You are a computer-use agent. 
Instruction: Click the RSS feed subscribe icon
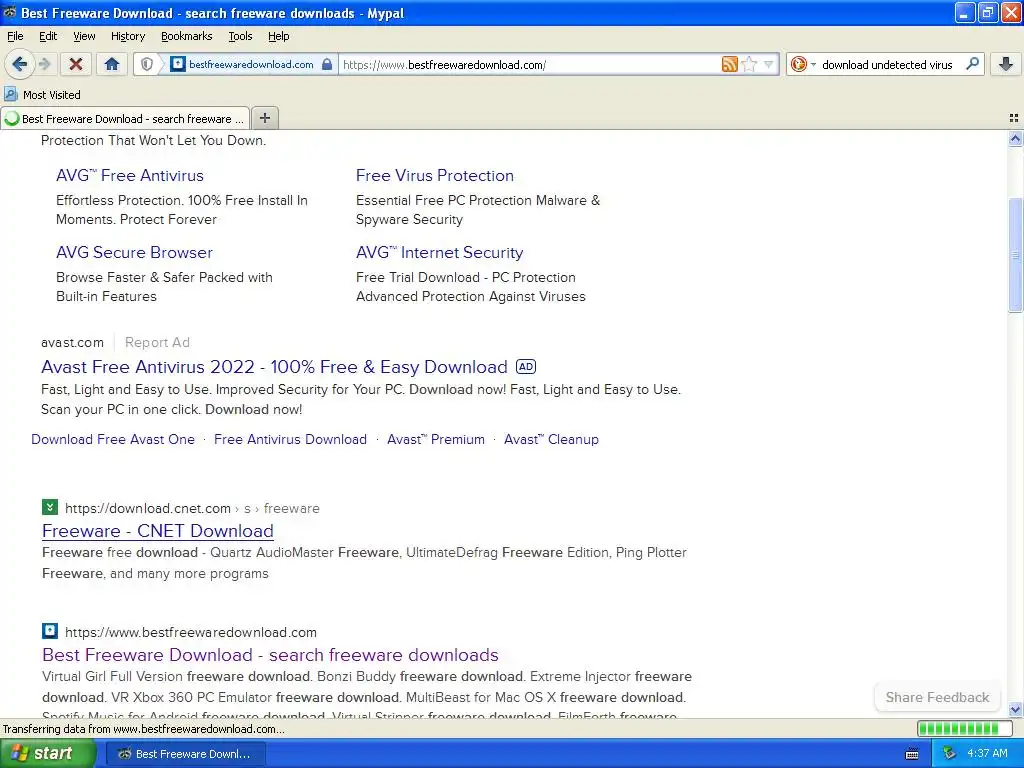729,64
